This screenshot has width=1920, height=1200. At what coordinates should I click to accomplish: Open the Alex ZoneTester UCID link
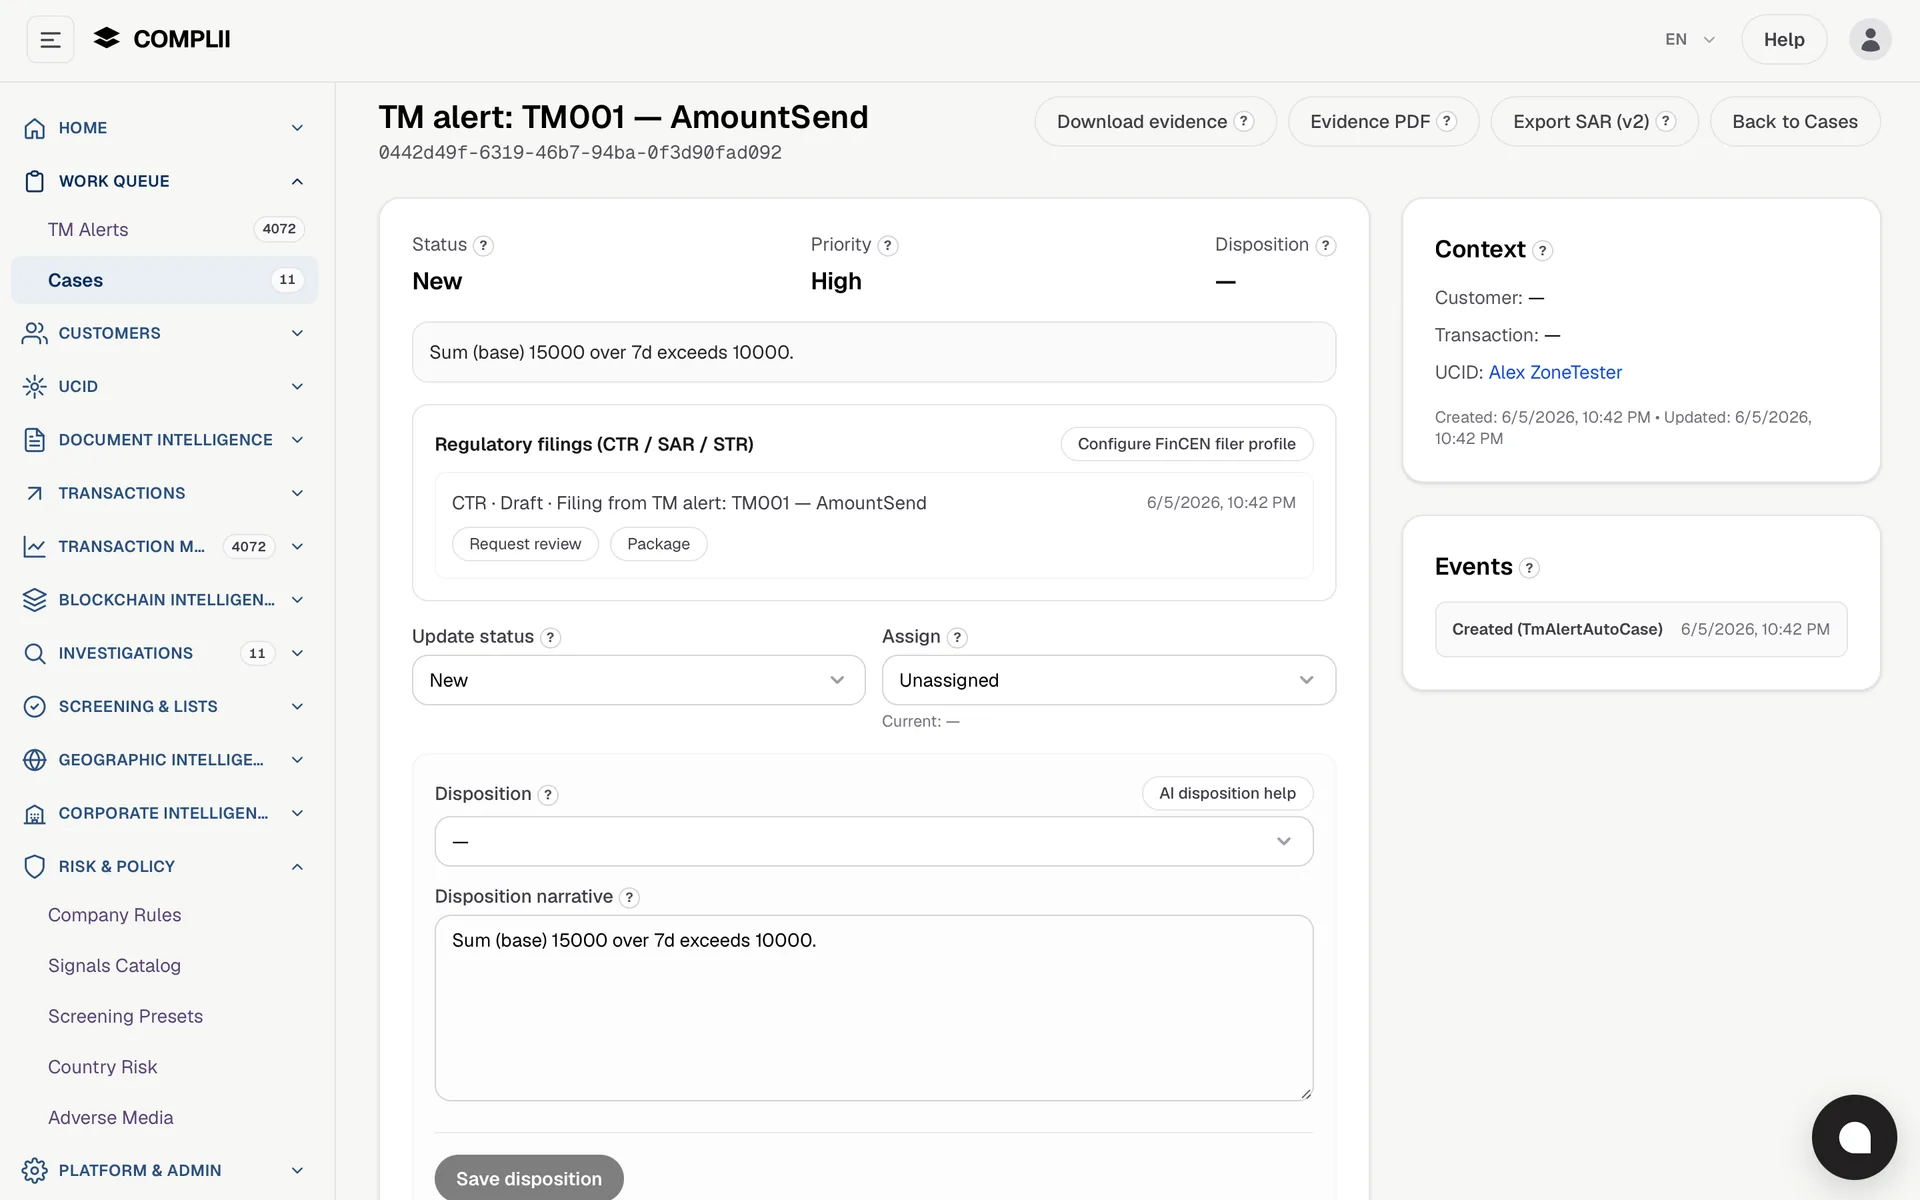point(1555,373)
